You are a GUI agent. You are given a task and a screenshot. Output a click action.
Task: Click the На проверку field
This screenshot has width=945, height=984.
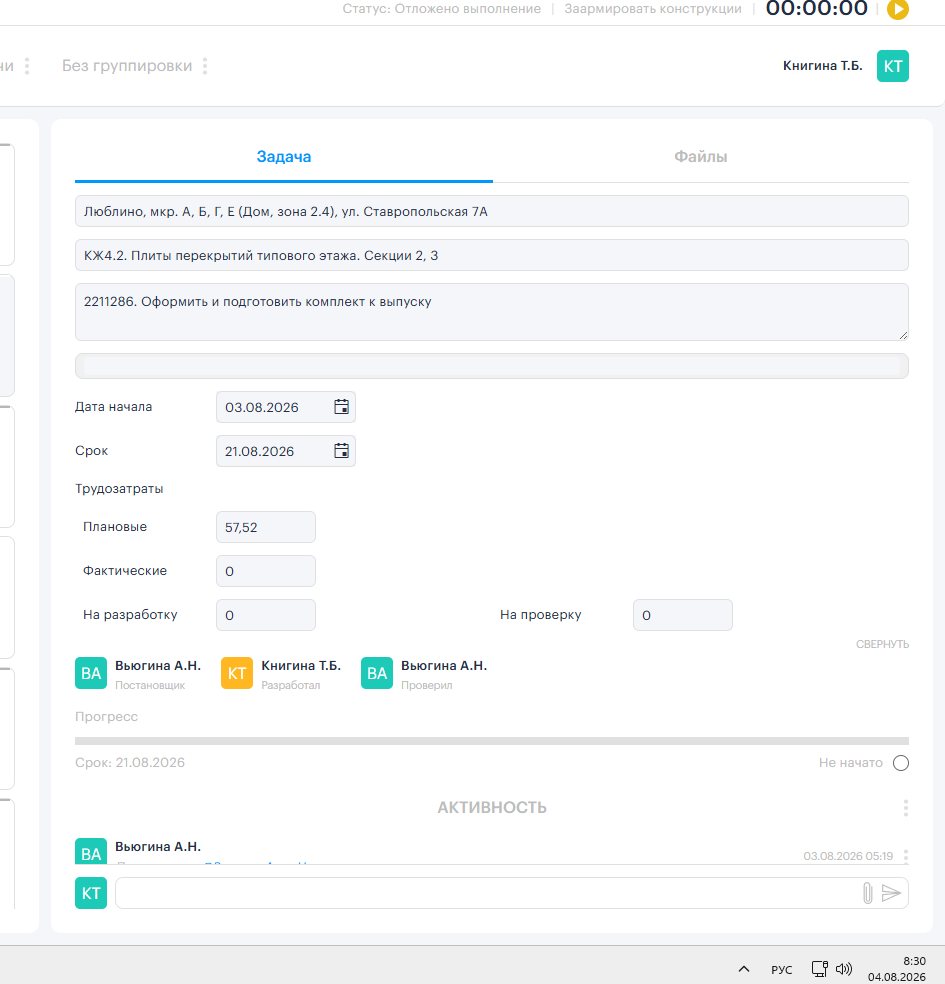click(683, 615)
